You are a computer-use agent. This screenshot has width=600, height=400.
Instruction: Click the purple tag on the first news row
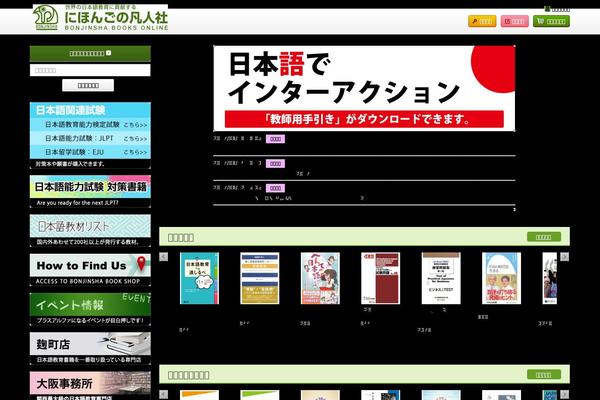point(276,139)
